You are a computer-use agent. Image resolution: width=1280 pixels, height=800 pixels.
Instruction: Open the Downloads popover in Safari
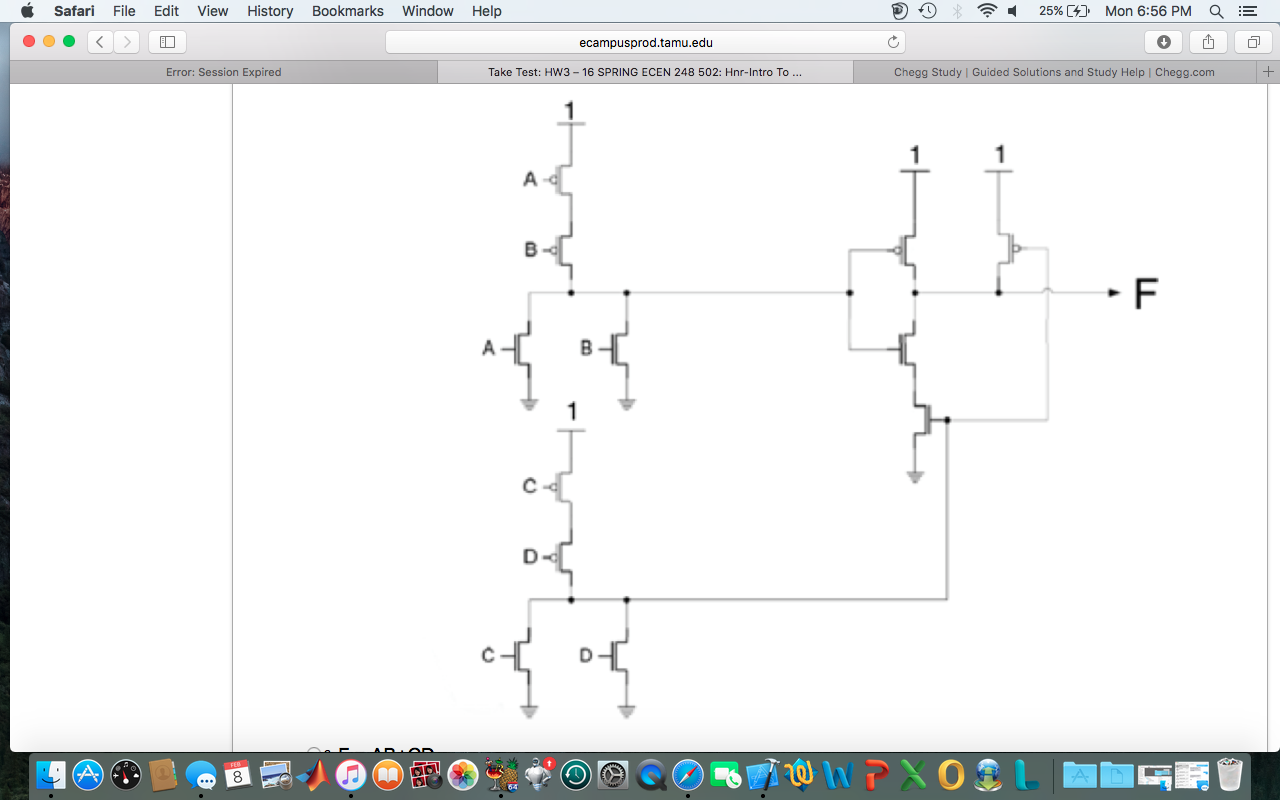[x=1161, y=42]
